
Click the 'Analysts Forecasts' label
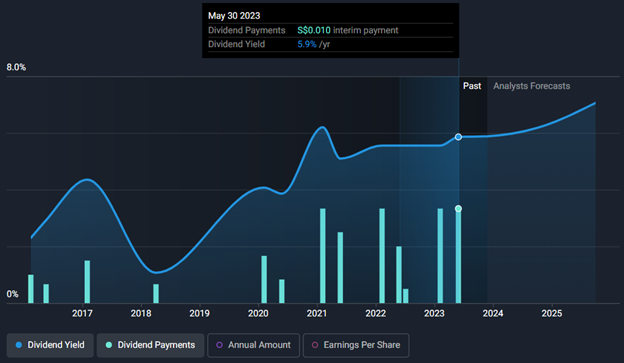tap(532, 86)
